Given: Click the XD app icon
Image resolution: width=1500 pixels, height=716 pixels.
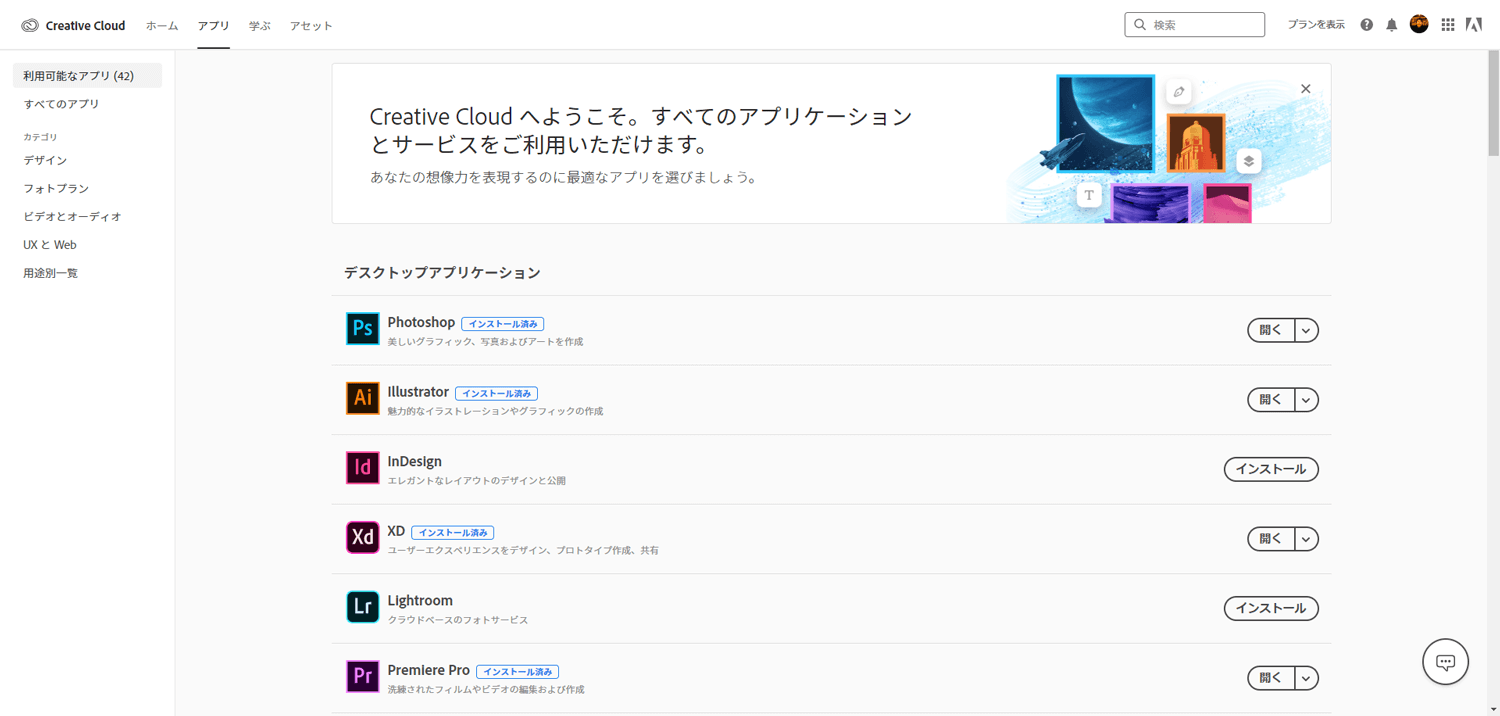Looking at the screenshot, I should point(362,537).
